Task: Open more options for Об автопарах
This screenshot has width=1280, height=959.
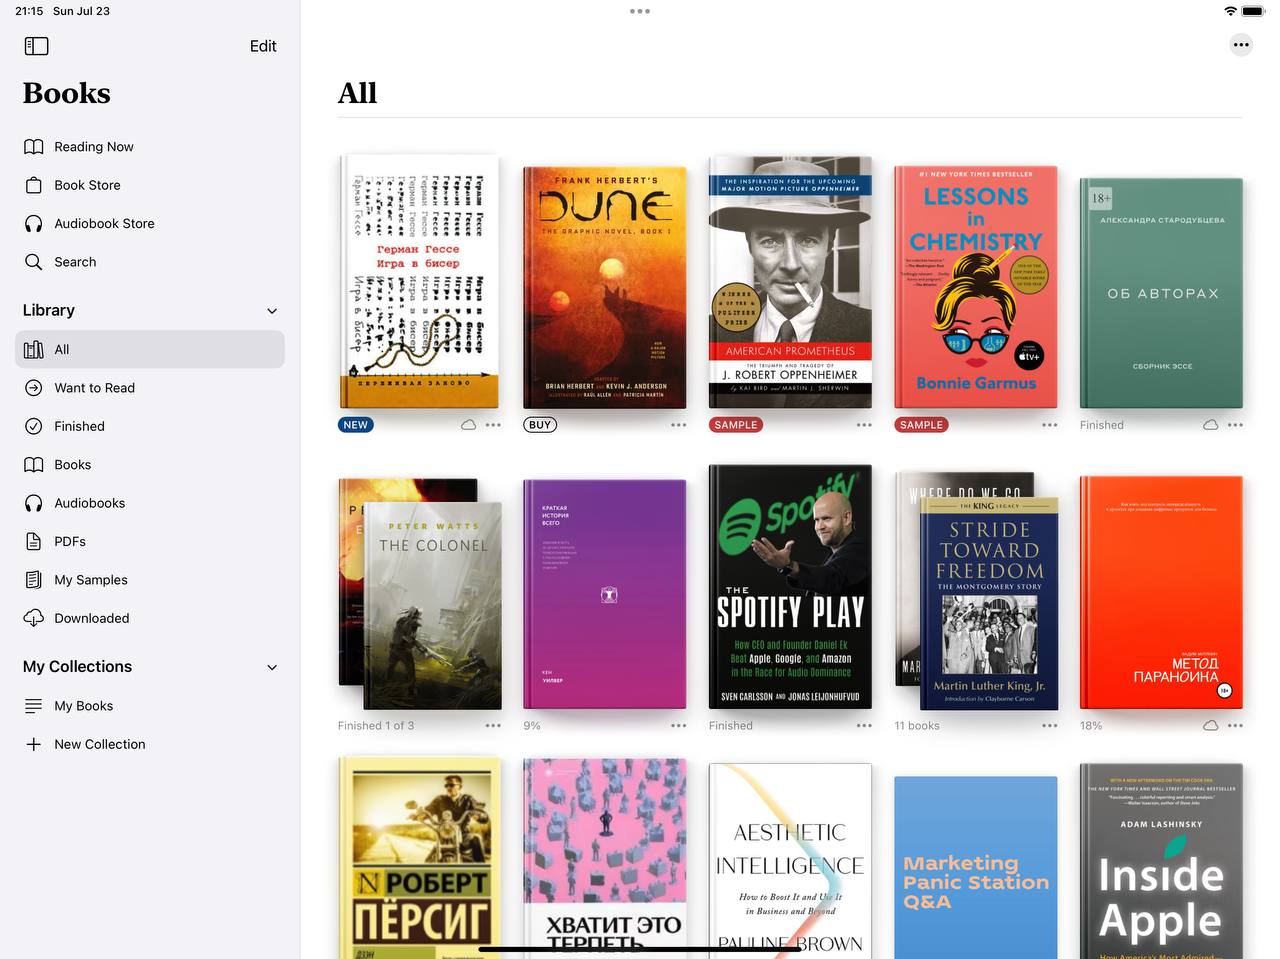Action: (1235, 425)
